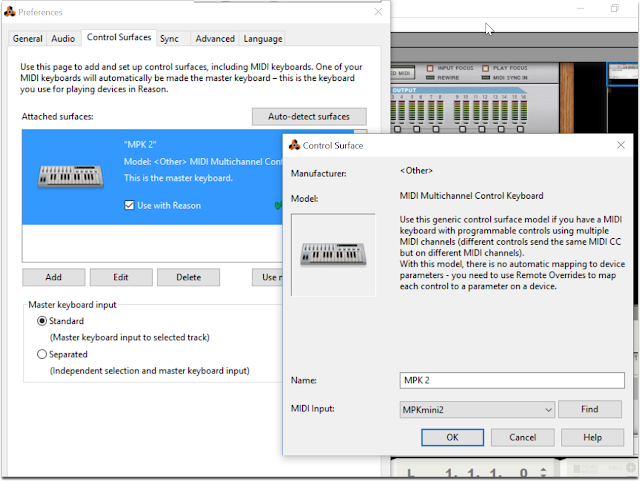Select the Separated master keyboard input option

click(x=42, y=354)
